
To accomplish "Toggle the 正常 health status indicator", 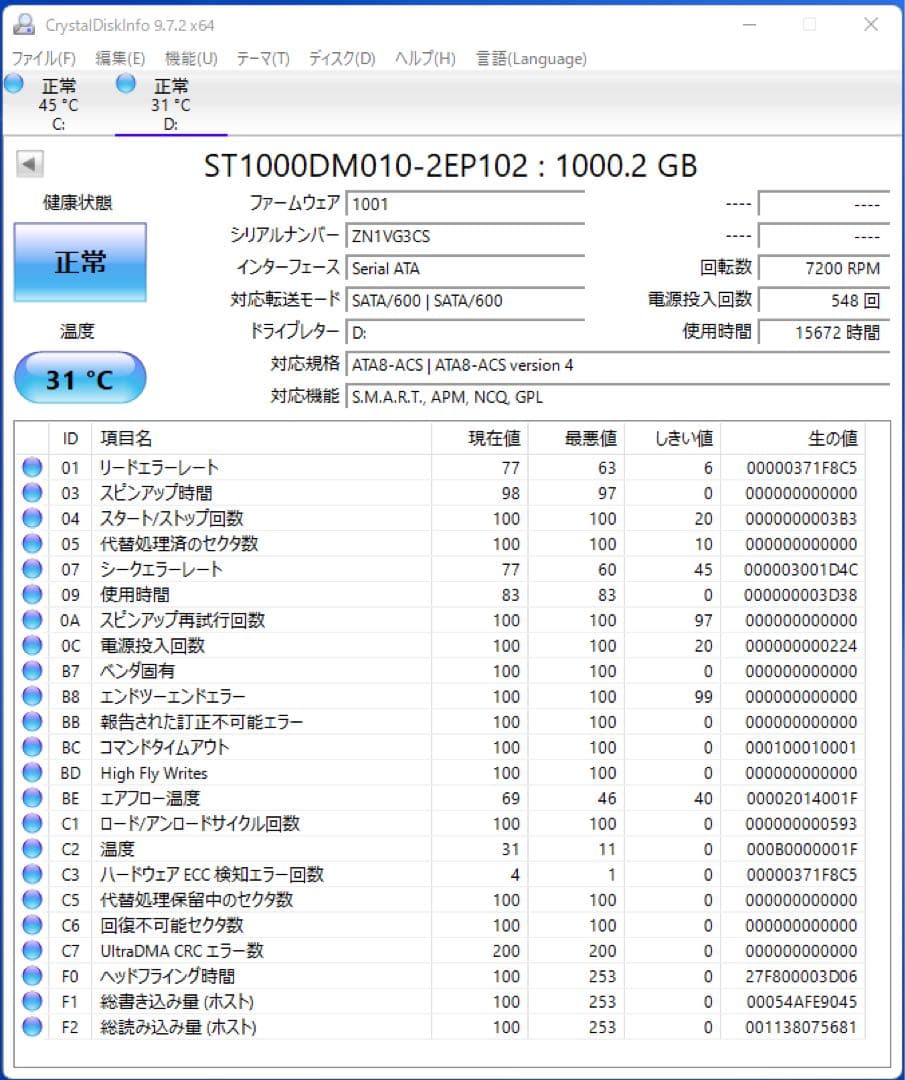I will point(79,260).
